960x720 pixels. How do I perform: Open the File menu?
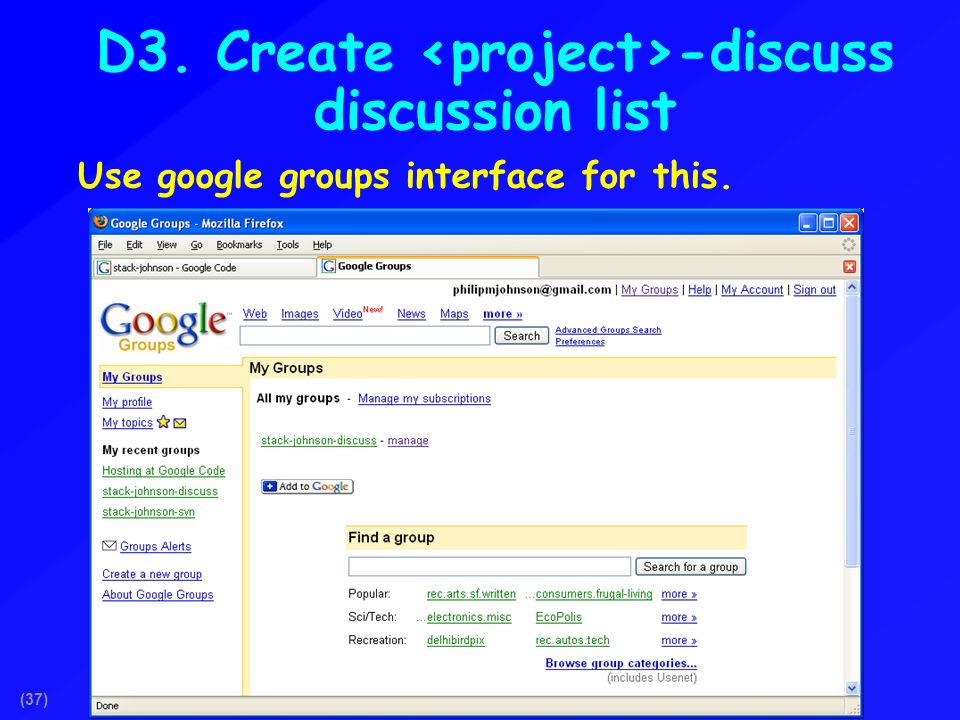click(x=105, y=245)
